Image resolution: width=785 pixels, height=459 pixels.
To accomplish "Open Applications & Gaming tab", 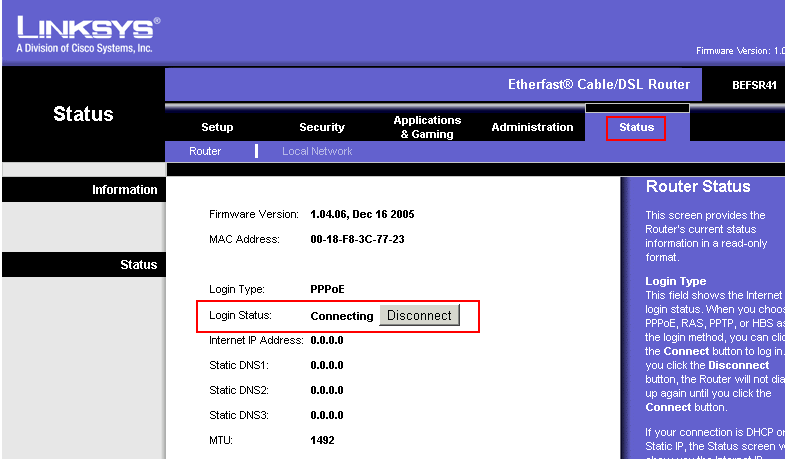I will pyautogui.click(x=427, y=127).
